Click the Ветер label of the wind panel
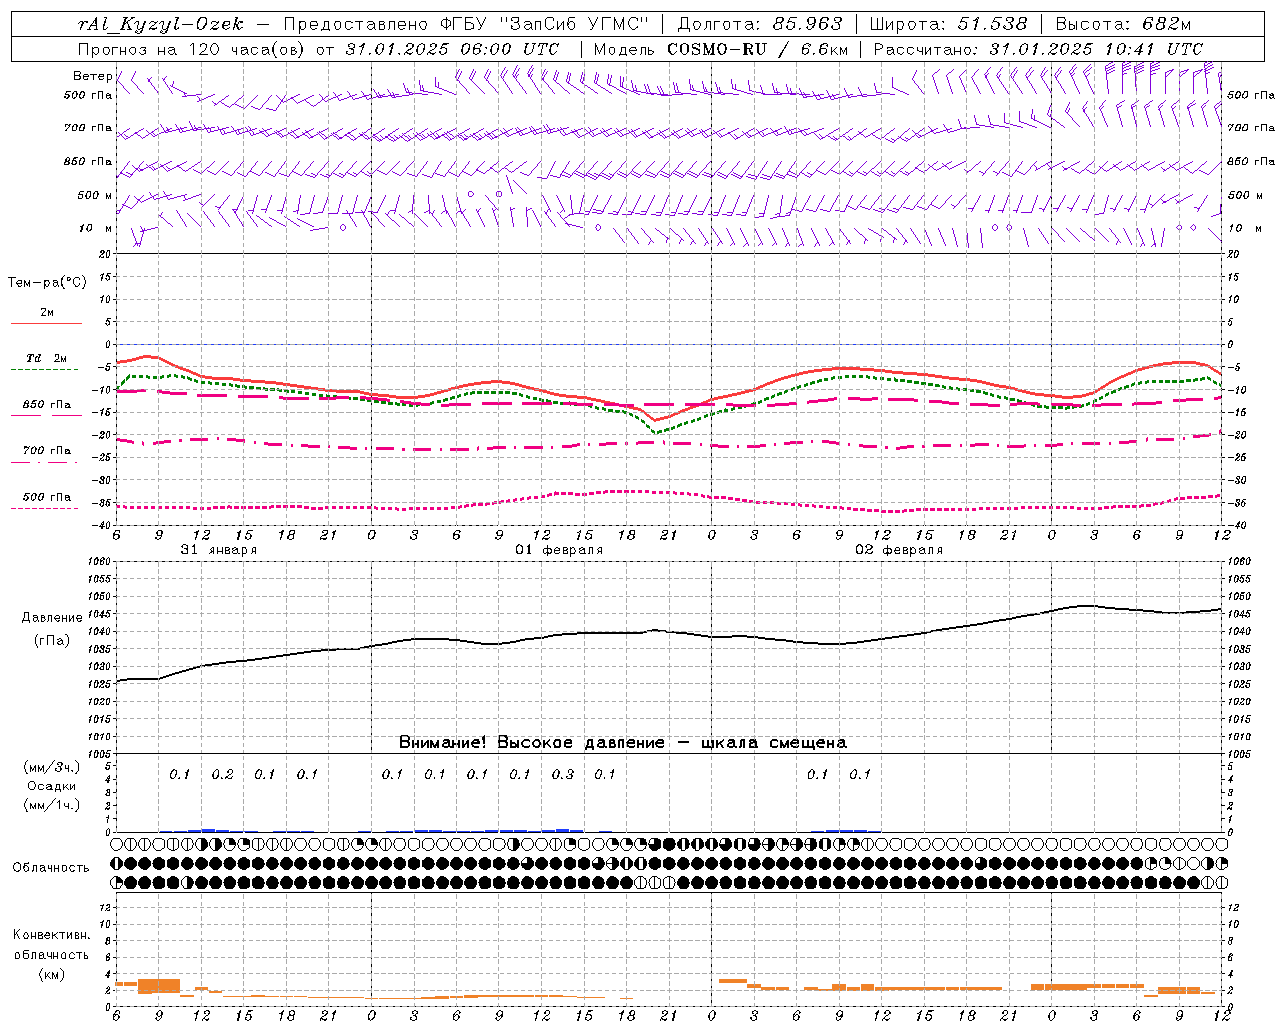Viewport: 1280px width, 1024px height. [x=92, y=76]
